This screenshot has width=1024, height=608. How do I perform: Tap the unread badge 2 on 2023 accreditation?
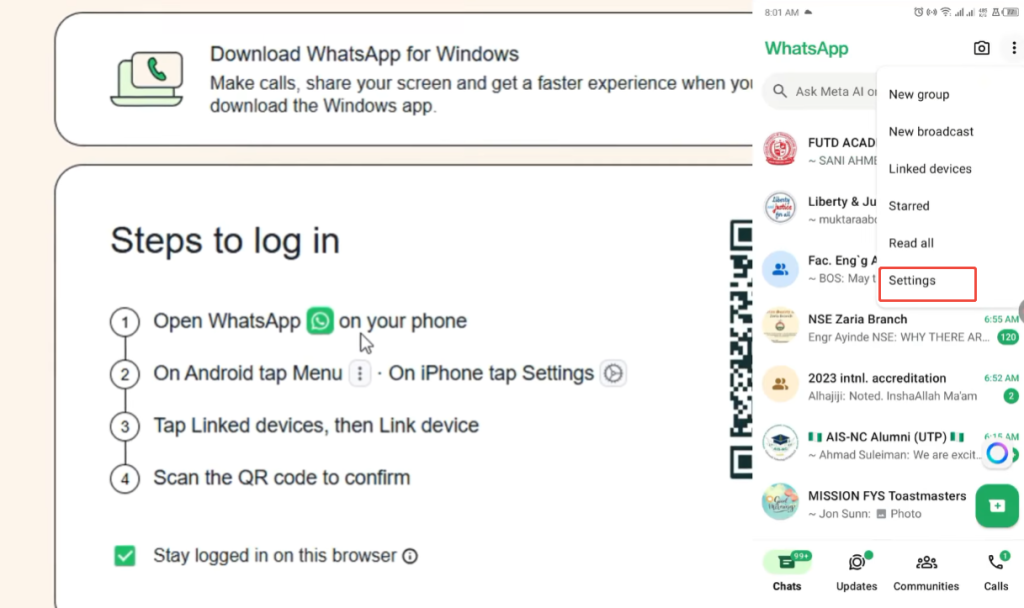pyautogui.click(x=1011, y=396)
